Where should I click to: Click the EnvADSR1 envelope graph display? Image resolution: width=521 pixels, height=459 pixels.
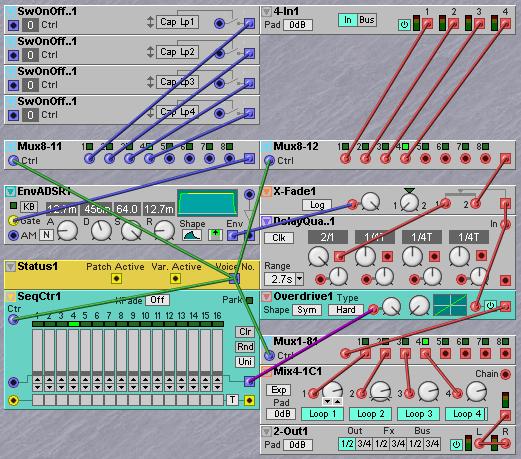tap(207, 203)
